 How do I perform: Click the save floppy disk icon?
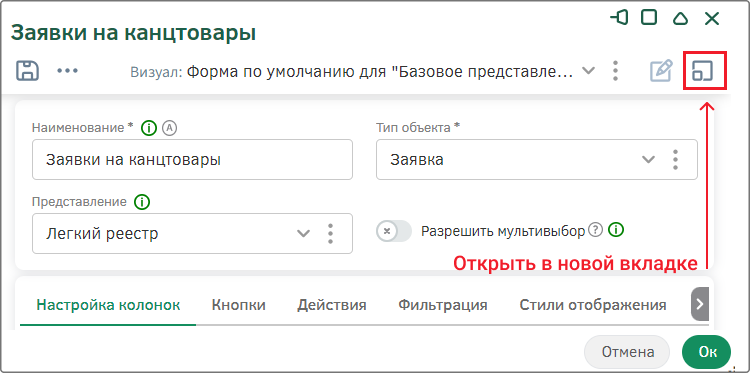[27, 70]
